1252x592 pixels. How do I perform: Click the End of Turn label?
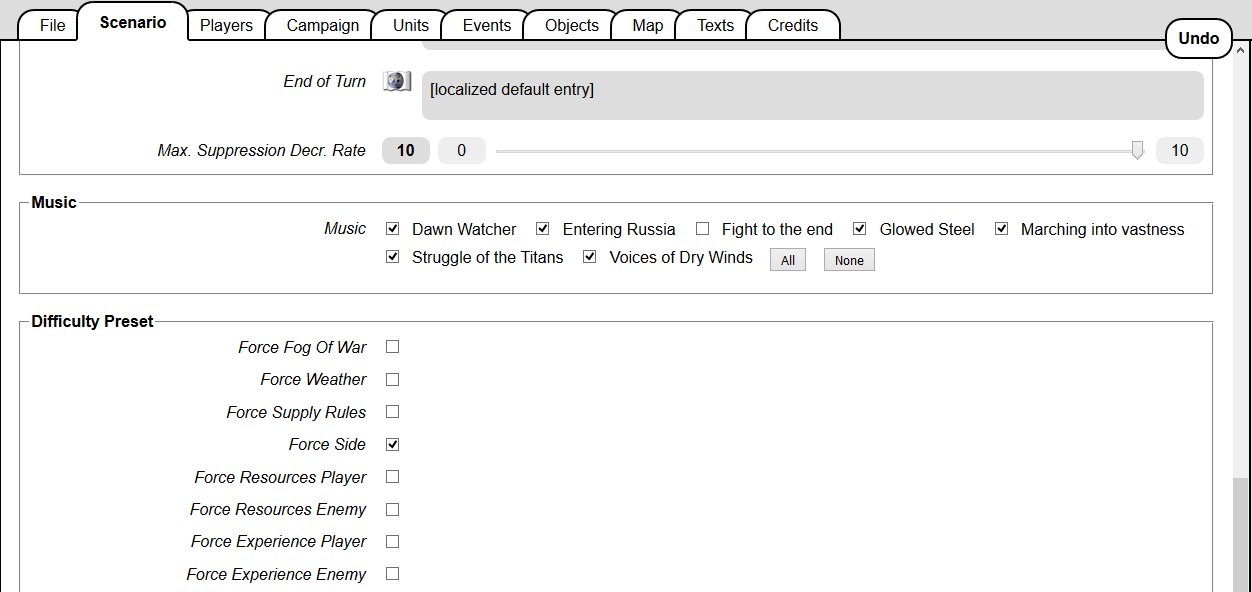point(325,82)
